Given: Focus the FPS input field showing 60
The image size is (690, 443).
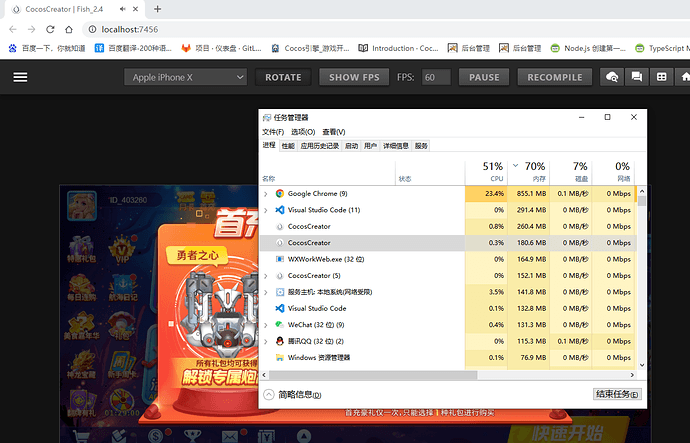Looking at the screenshot, I should [x=436, y=77].
